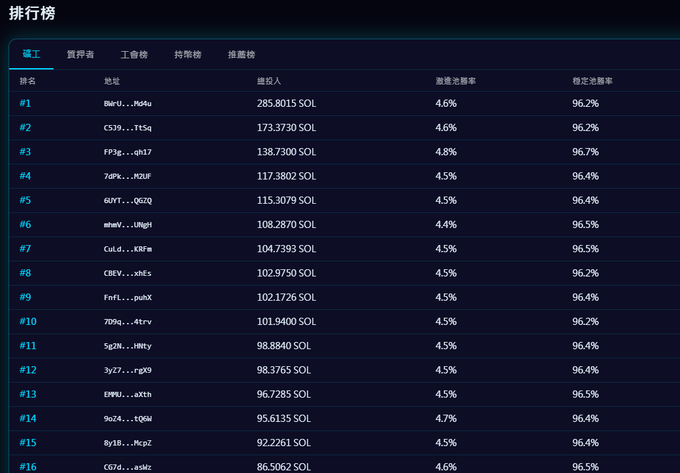The width and height of the screenshot is (680, 473).
Task: Open the 工會榜 tab
Action: pos(134,54)
